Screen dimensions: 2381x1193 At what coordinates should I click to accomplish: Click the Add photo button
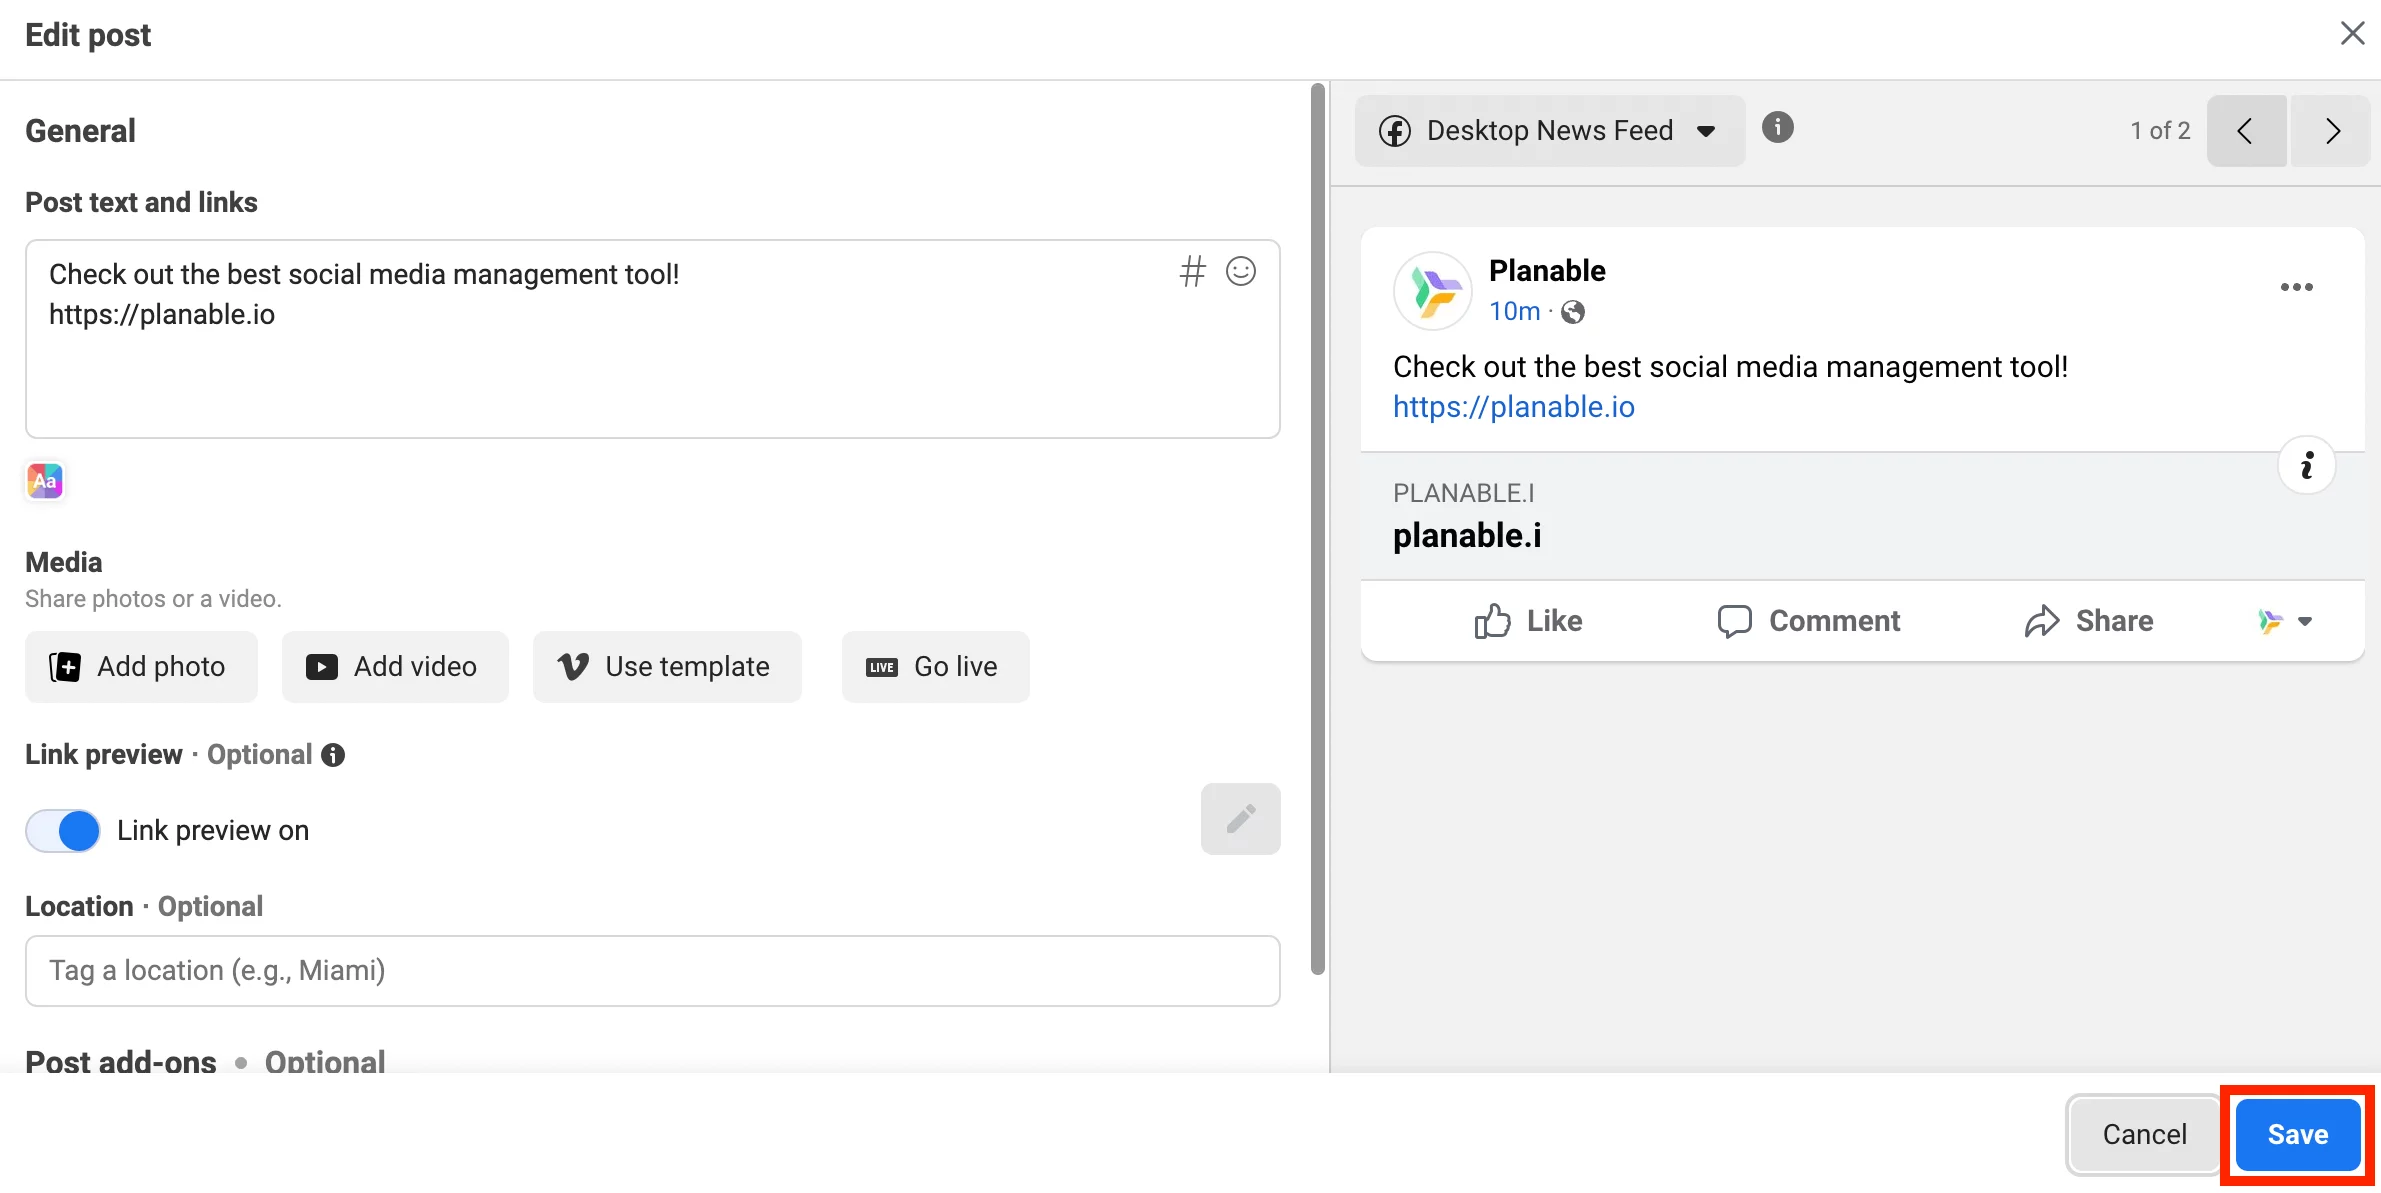[x=141, y=667]
